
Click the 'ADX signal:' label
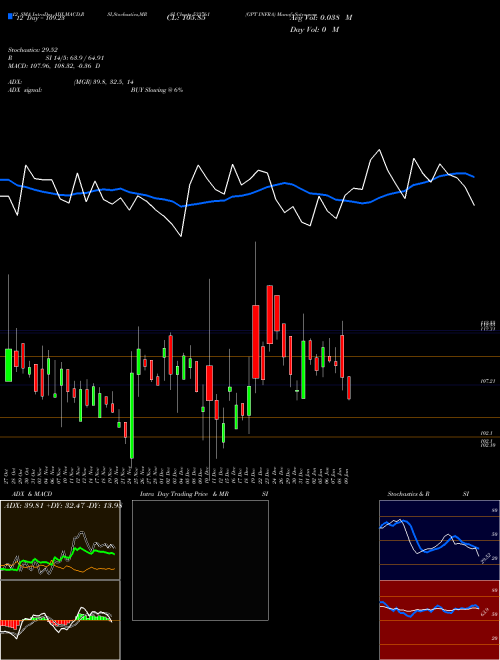pyautogui.click(x=25, y=90)
